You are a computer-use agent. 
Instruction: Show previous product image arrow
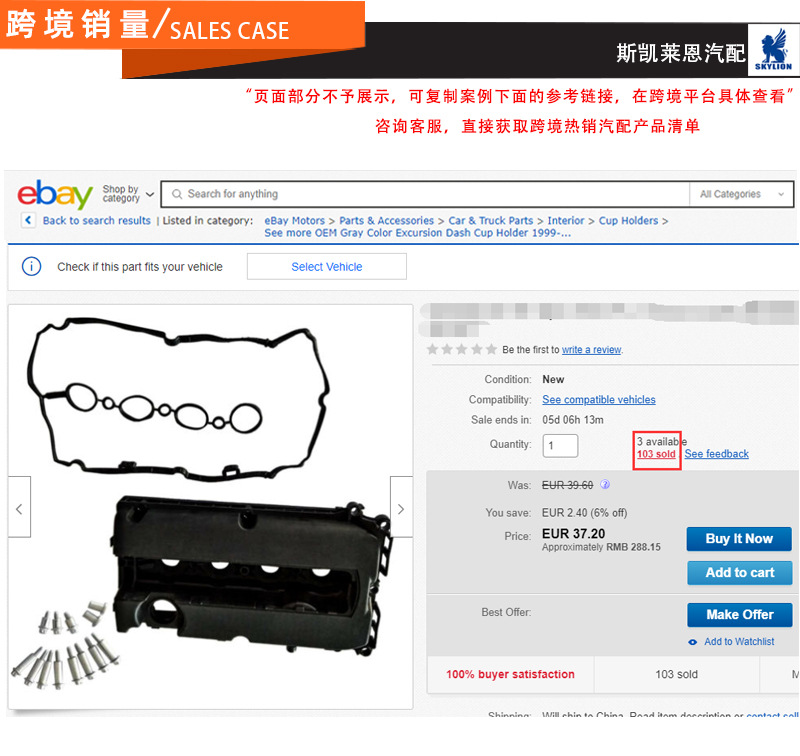19,507
